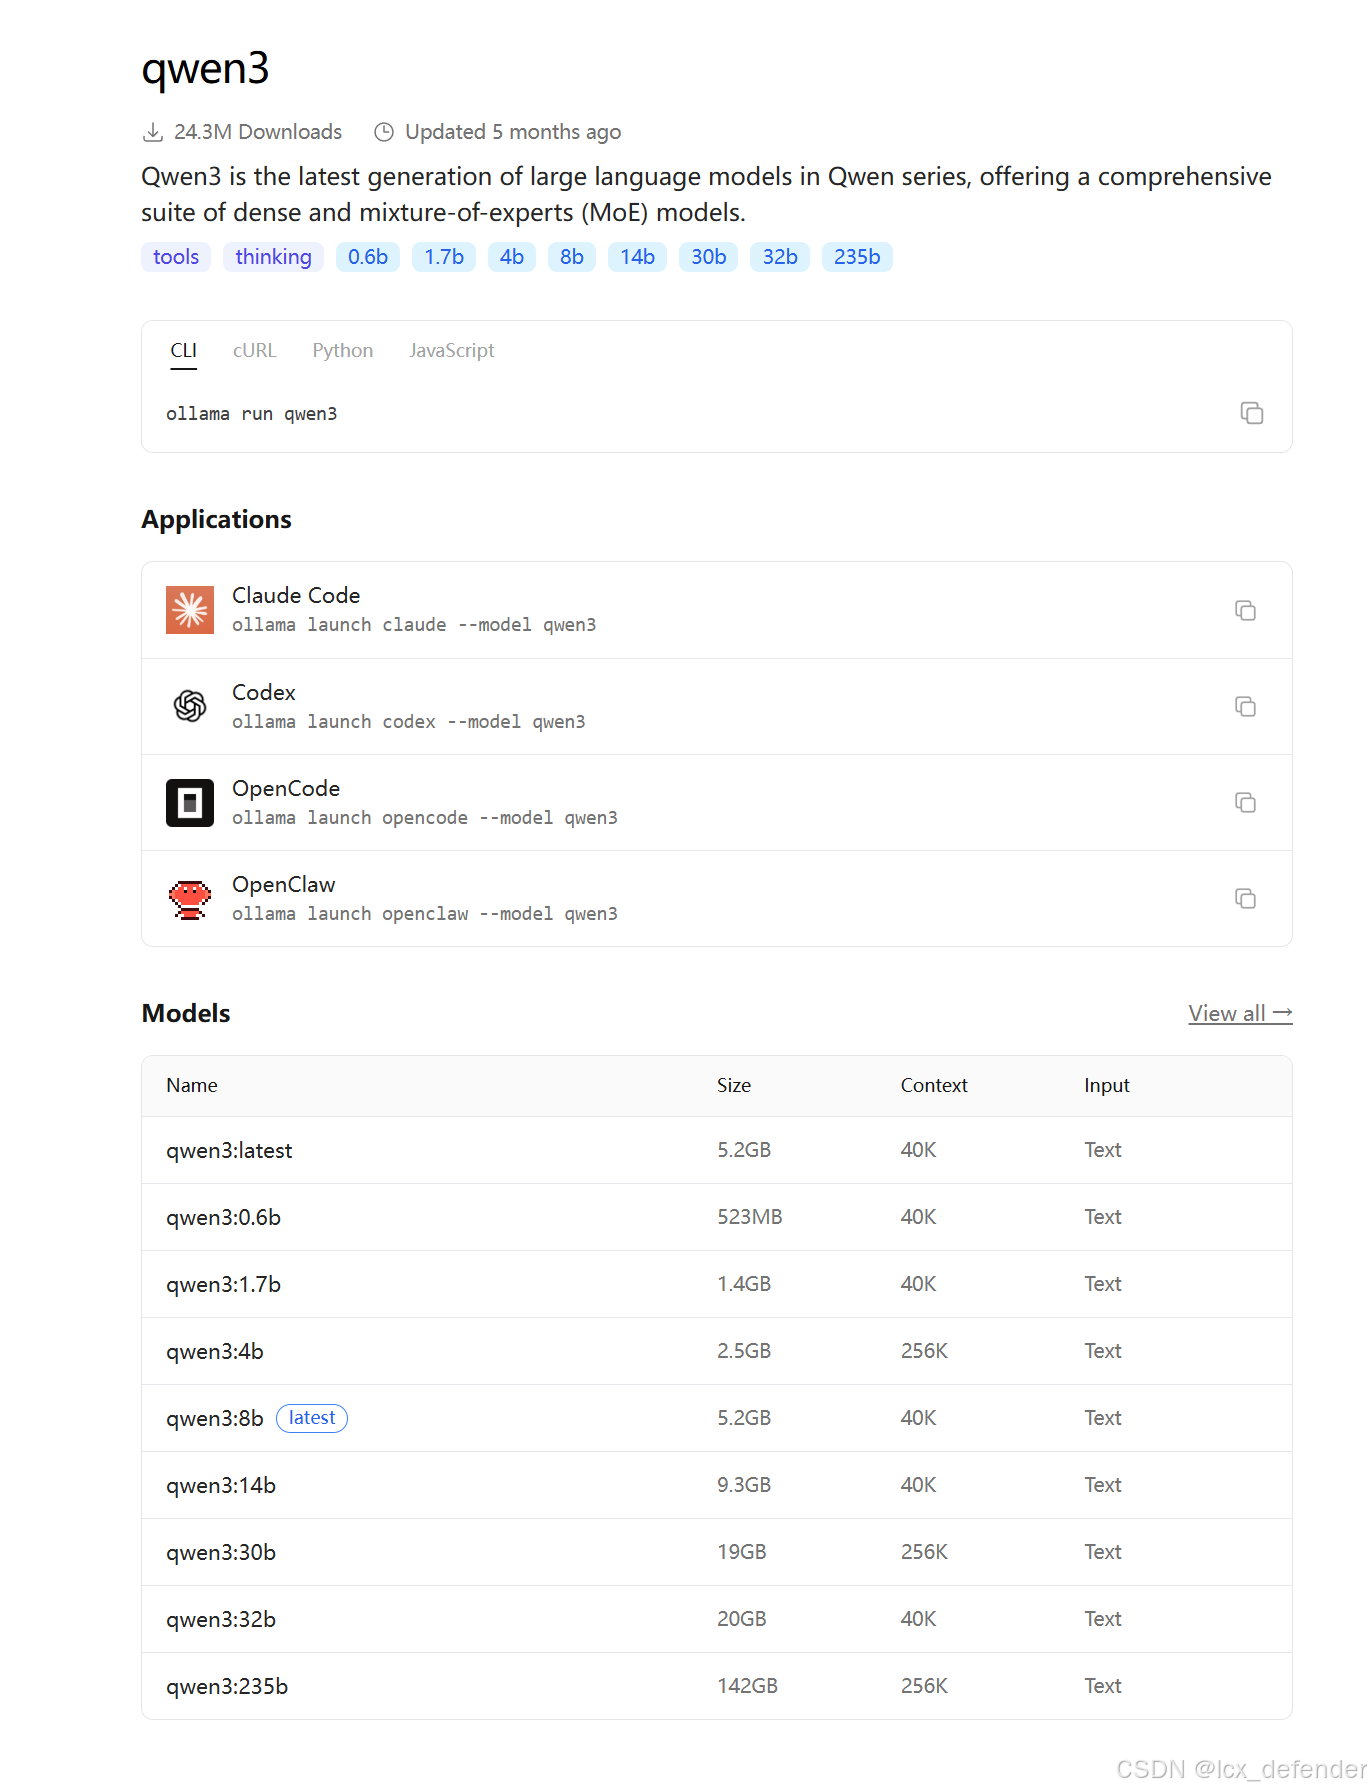Image resolution: width=1371 pixels, height=1792 pixels.
Task: Open the qwen3:8b model
Action: point(215,1419)
